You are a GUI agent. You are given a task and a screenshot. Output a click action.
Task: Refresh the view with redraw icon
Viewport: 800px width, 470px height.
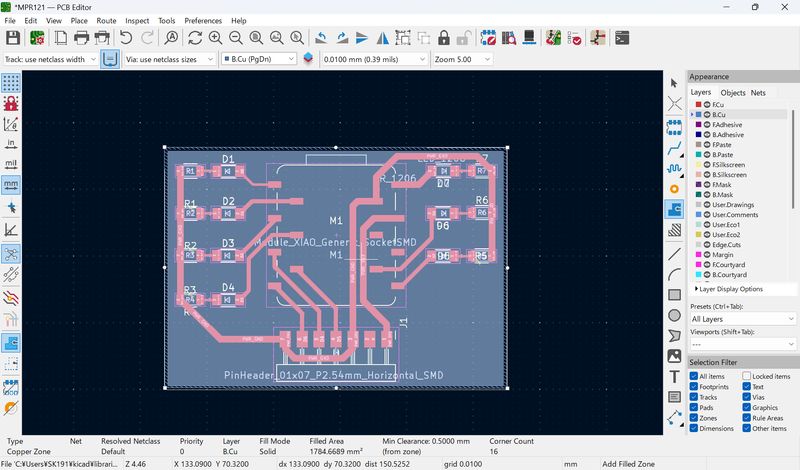195,38
